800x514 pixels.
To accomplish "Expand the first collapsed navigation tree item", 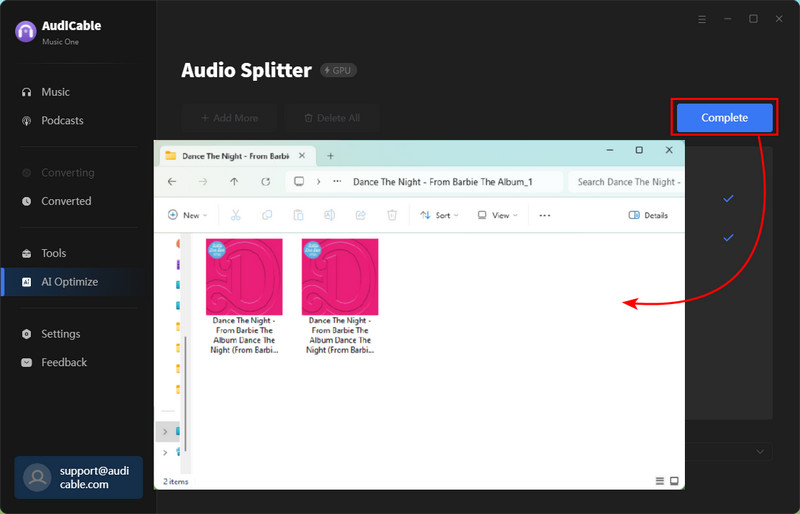I will coord(165,432).
